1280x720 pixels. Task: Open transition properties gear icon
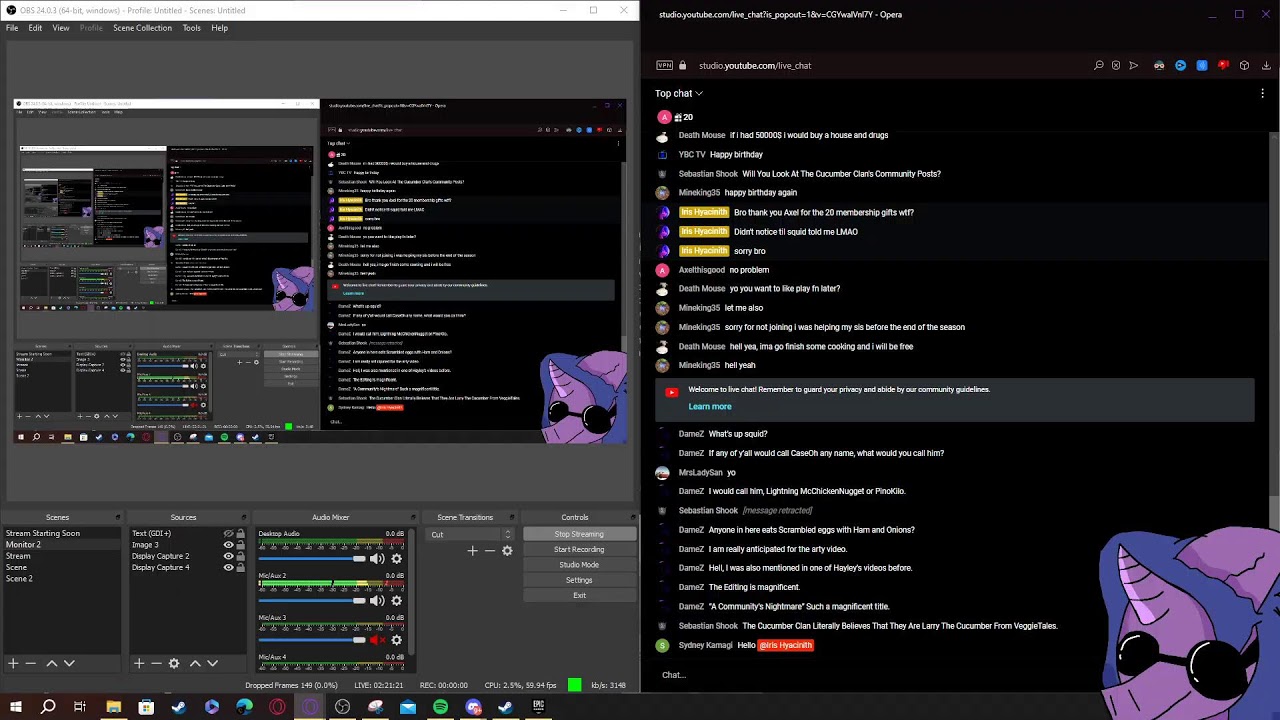pos(507,550)
